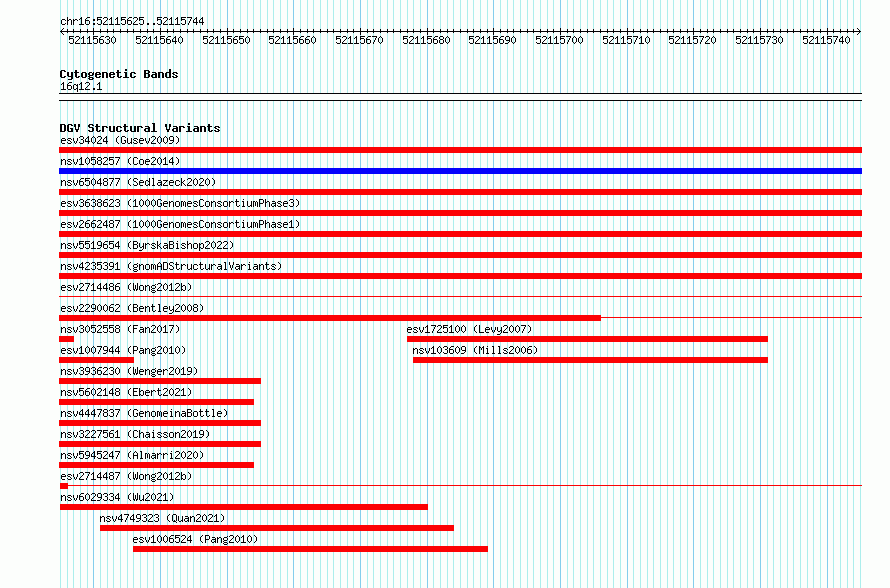
Task: Select the esv2290062 (Bentley2008) label
Action: (x=132, y=308)
